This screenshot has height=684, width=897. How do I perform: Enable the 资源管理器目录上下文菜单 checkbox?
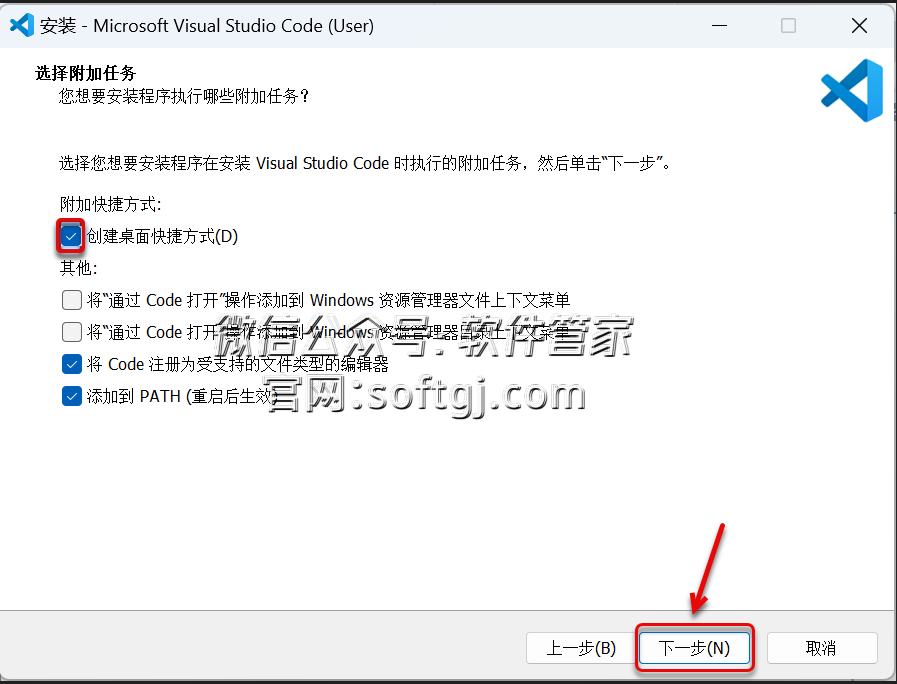tap(72, 332)
